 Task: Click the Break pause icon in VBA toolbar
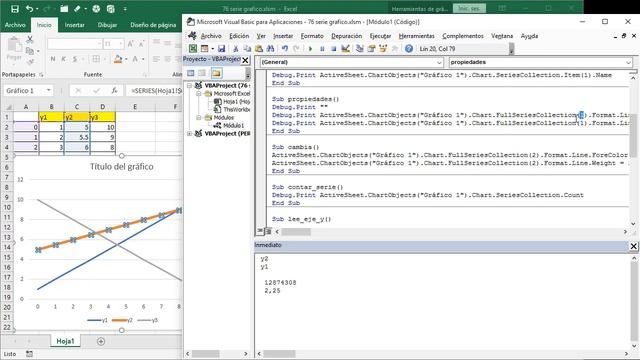click(322, 49)
